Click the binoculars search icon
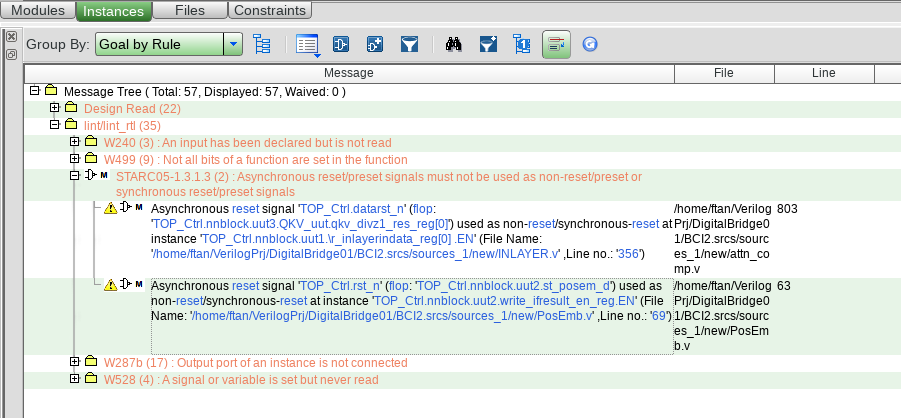The height and width of the screenshot is (418, 901). pos(453,44)
